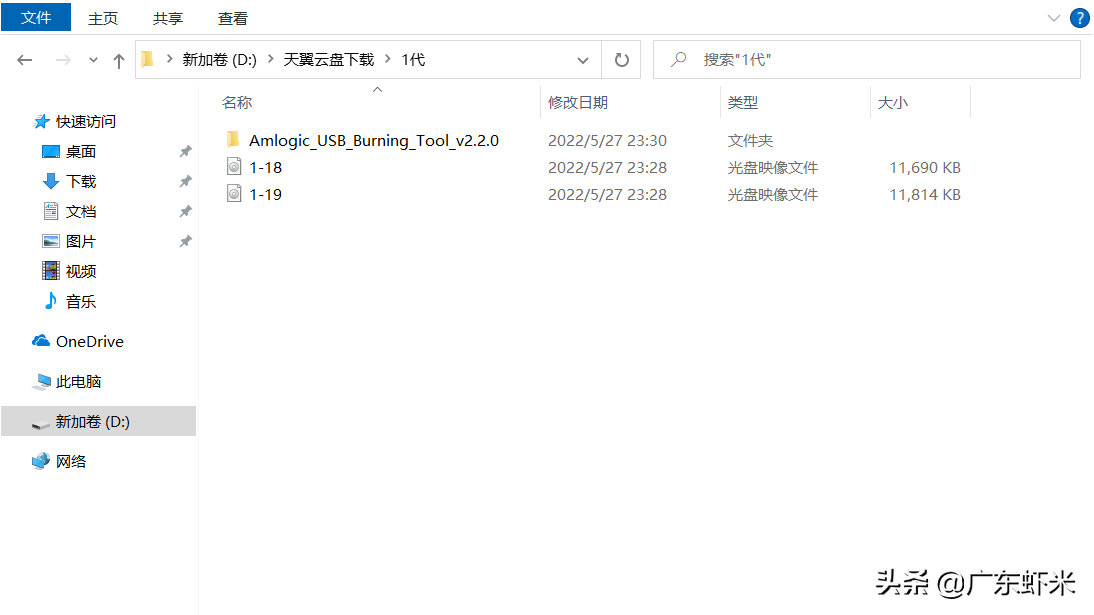
Task: Expand the address bar history dropdown
Action: (583, 60)
